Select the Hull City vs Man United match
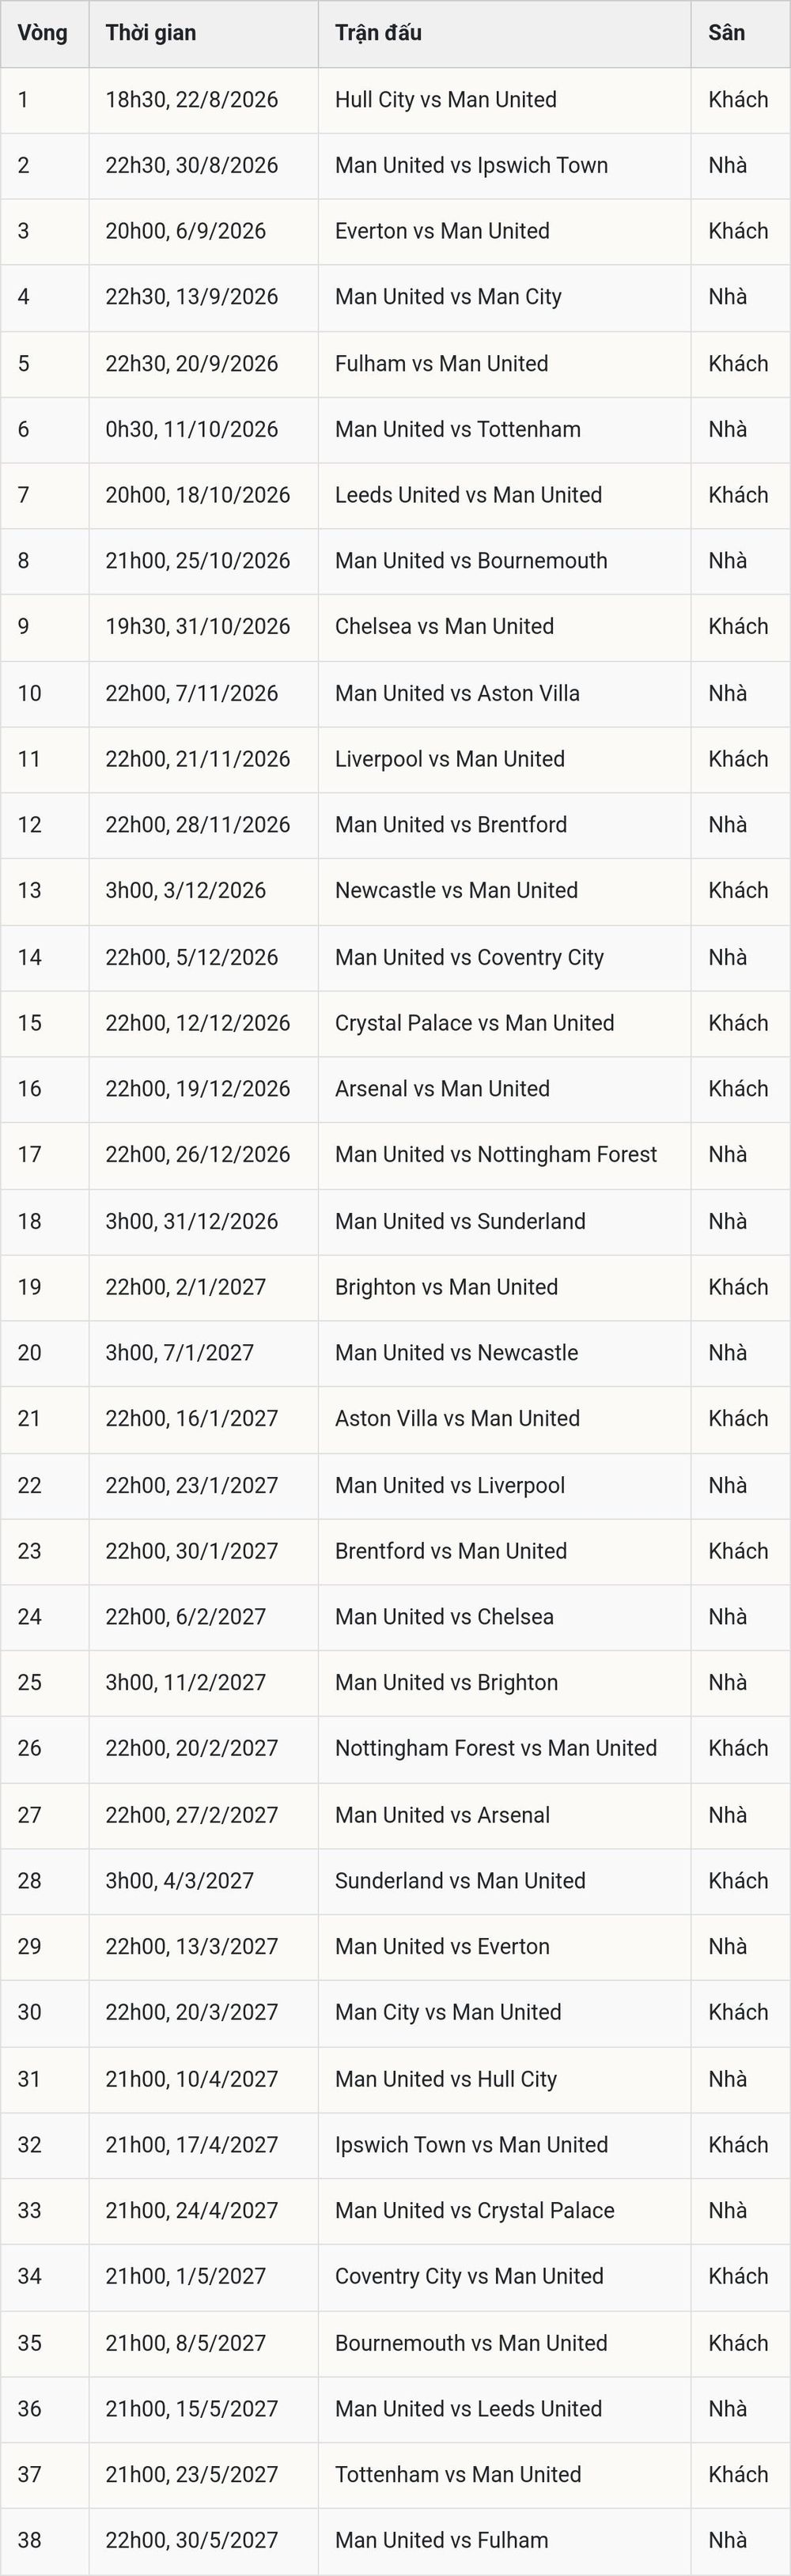The height and width of the screenshot is (2576, 791). (446, 100)
